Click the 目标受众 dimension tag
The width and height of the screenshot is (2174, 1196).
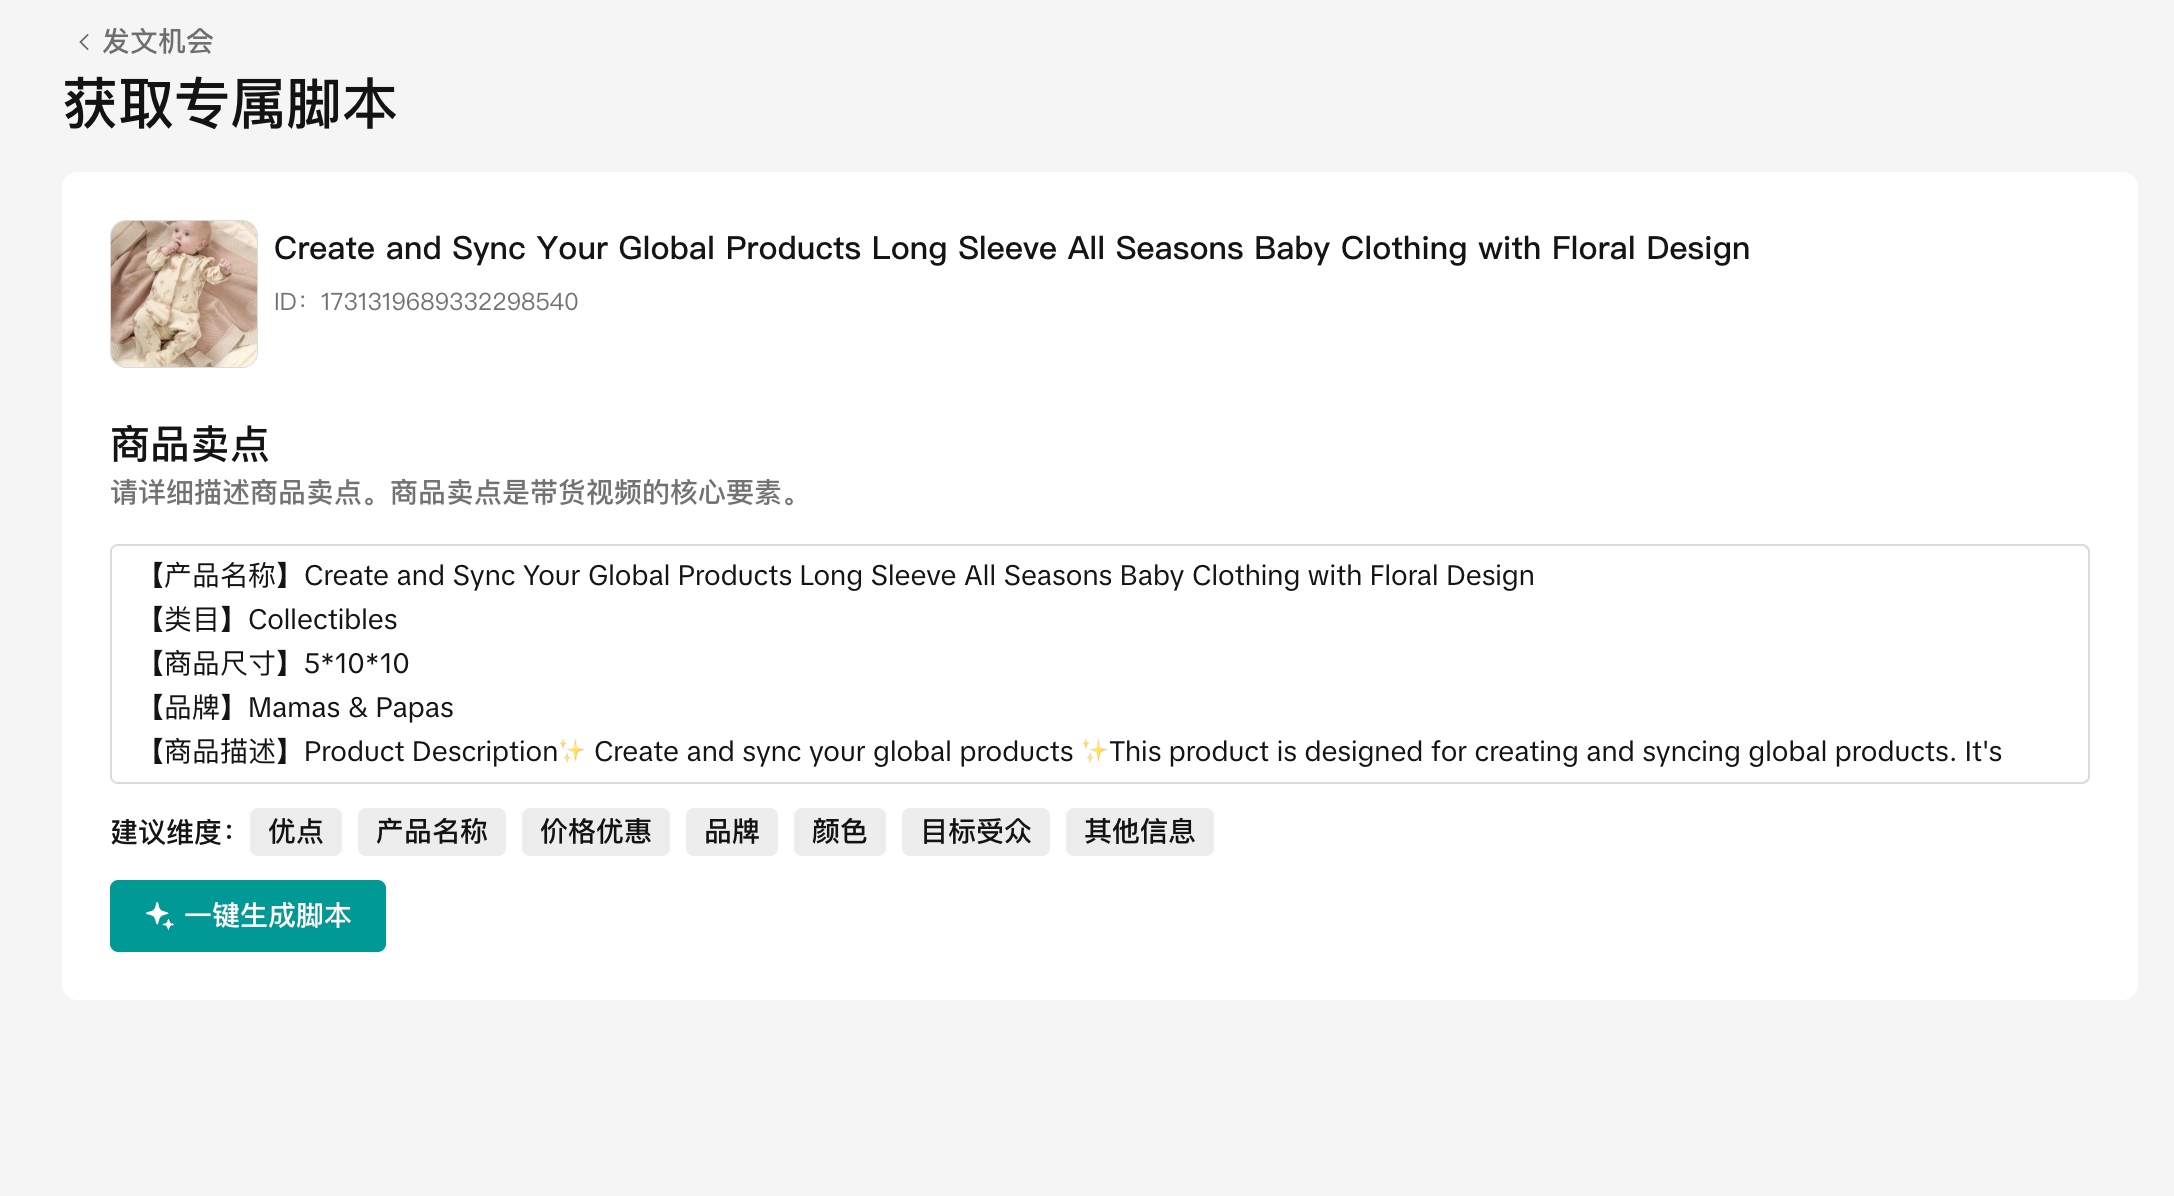pyautogui.click(x=976, y=832)
